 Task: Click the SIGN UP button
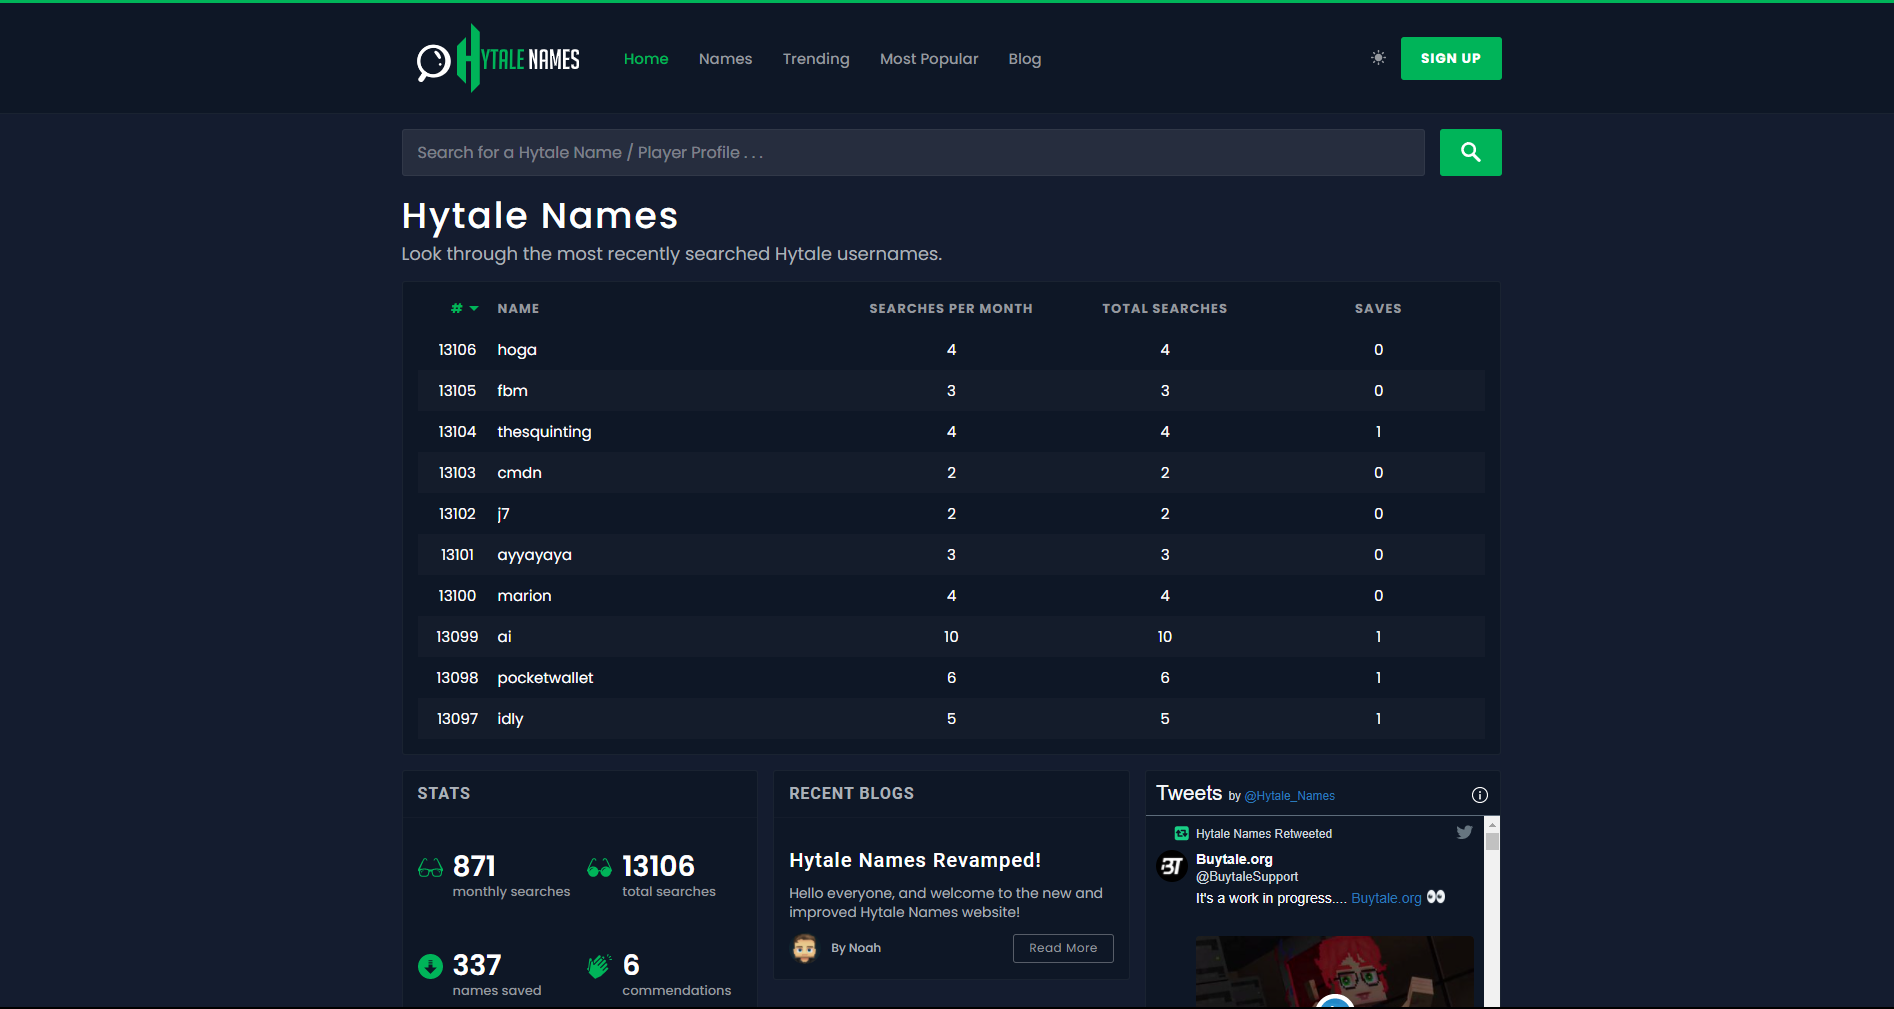[x=1450, y=58]
